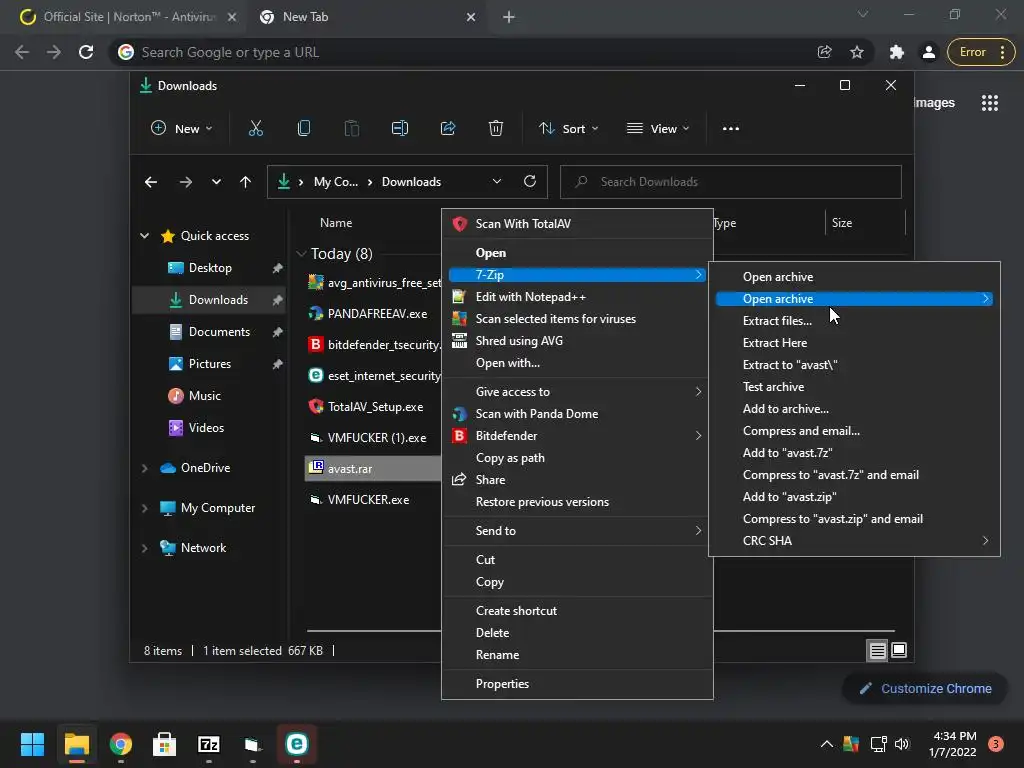The image size is (1024, 768).
Task: Open the View dropdown
Action: coord(658,129)
